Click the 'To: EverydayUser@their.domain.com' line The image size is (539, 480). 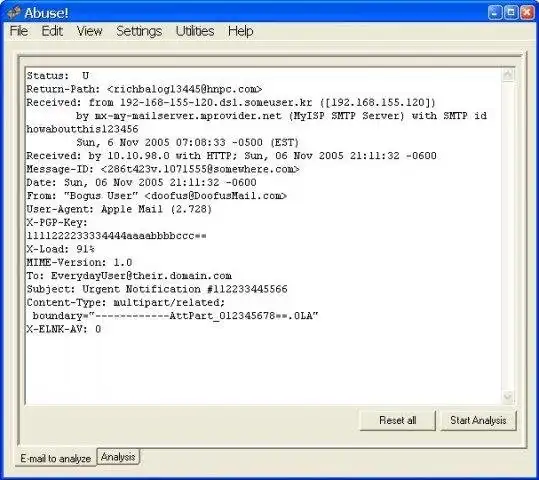(129, 276)
